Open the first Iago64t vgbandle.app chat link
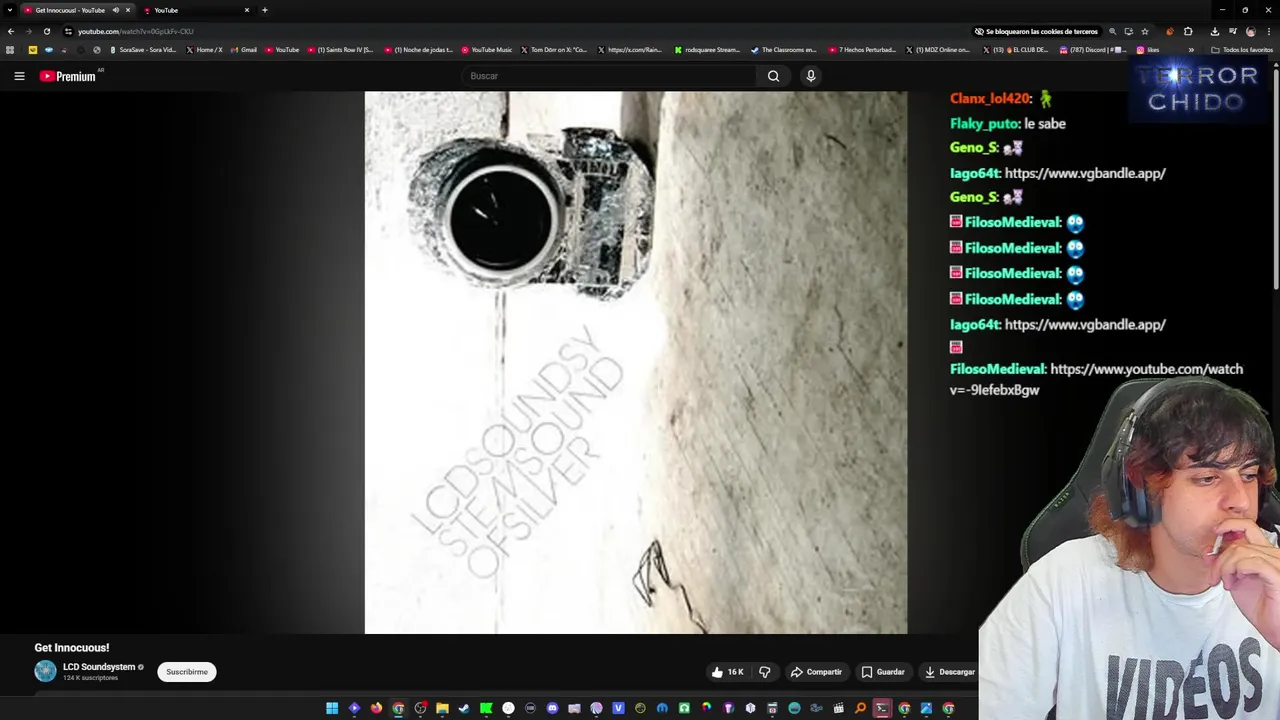 1085,173
